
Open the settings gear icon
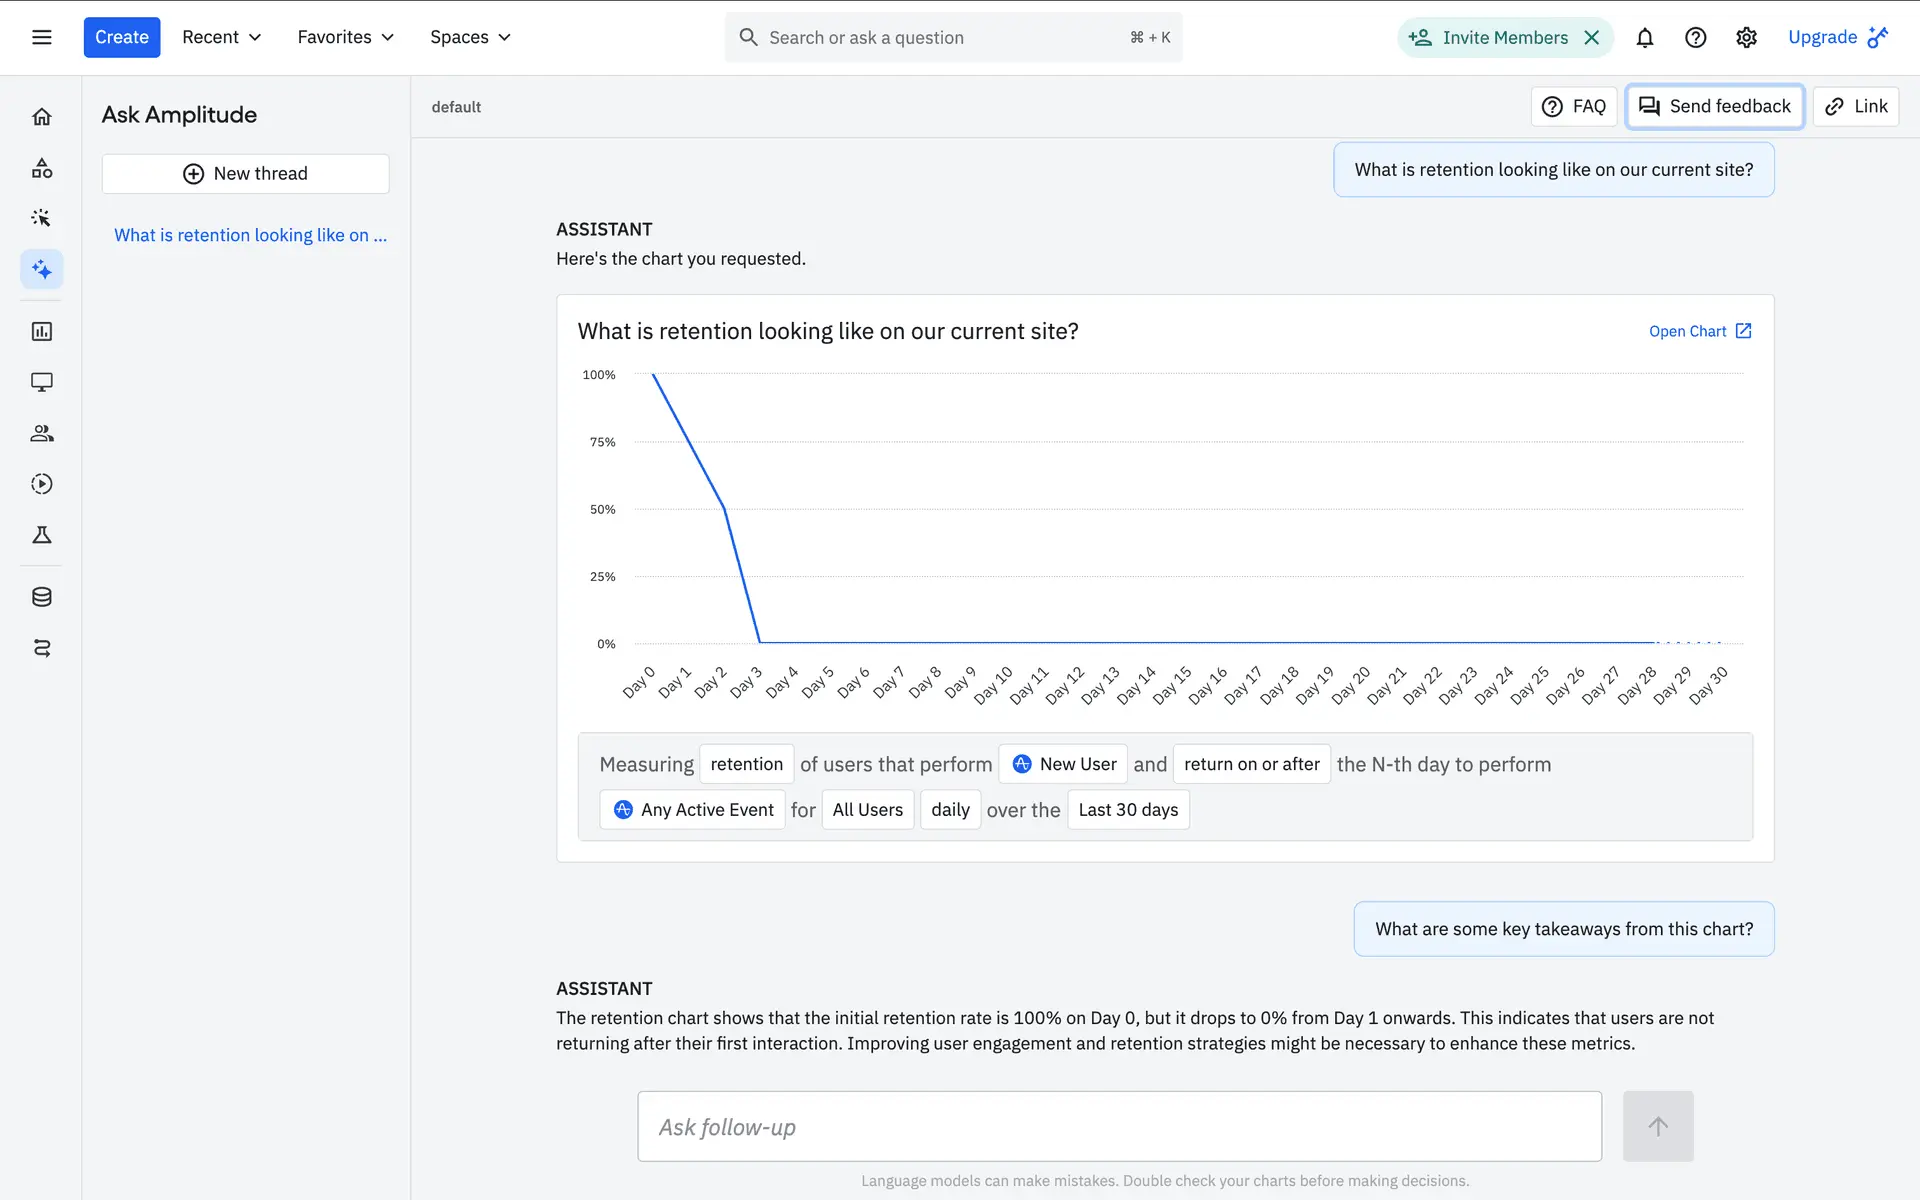[x=1746, y=37]
